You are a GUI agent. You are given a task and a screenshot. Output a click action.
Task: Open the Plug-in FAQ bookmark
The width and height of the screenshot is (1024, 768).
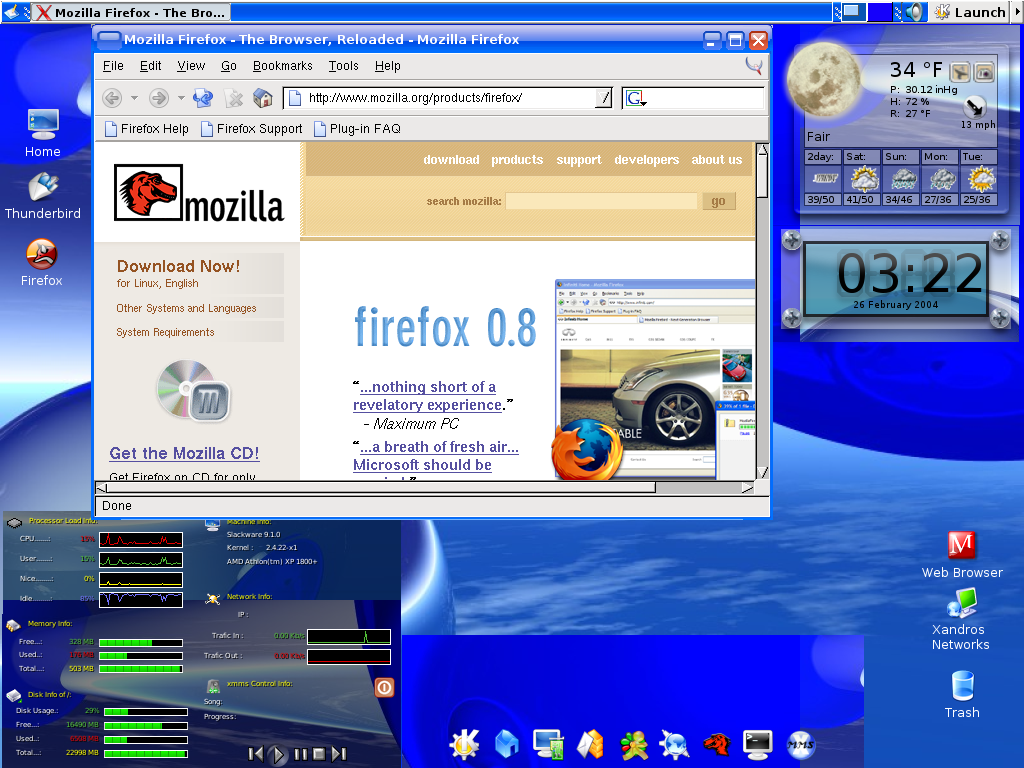(x=357, y=129)
